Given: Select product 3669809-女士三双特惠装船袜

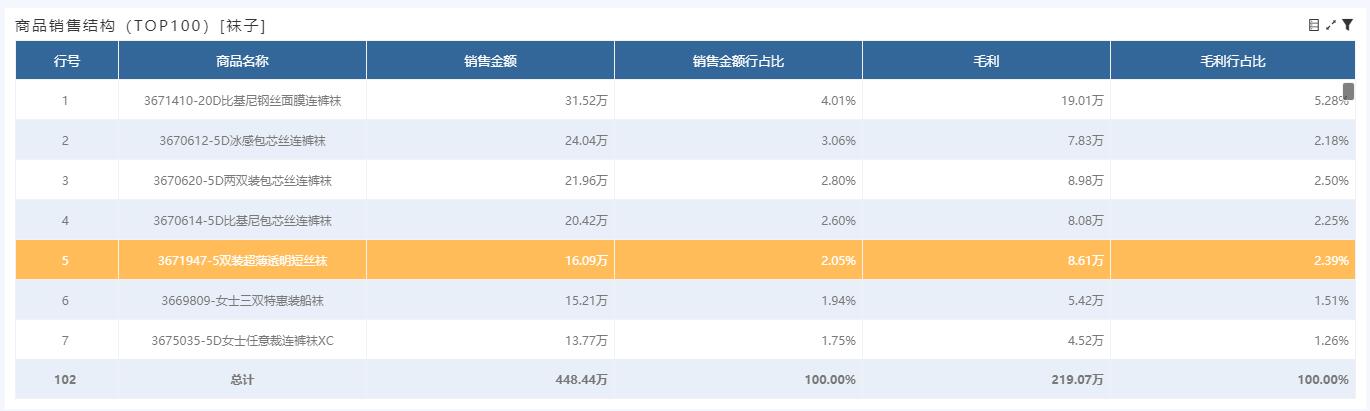Looking at the screenshot, I should (242, 300).
